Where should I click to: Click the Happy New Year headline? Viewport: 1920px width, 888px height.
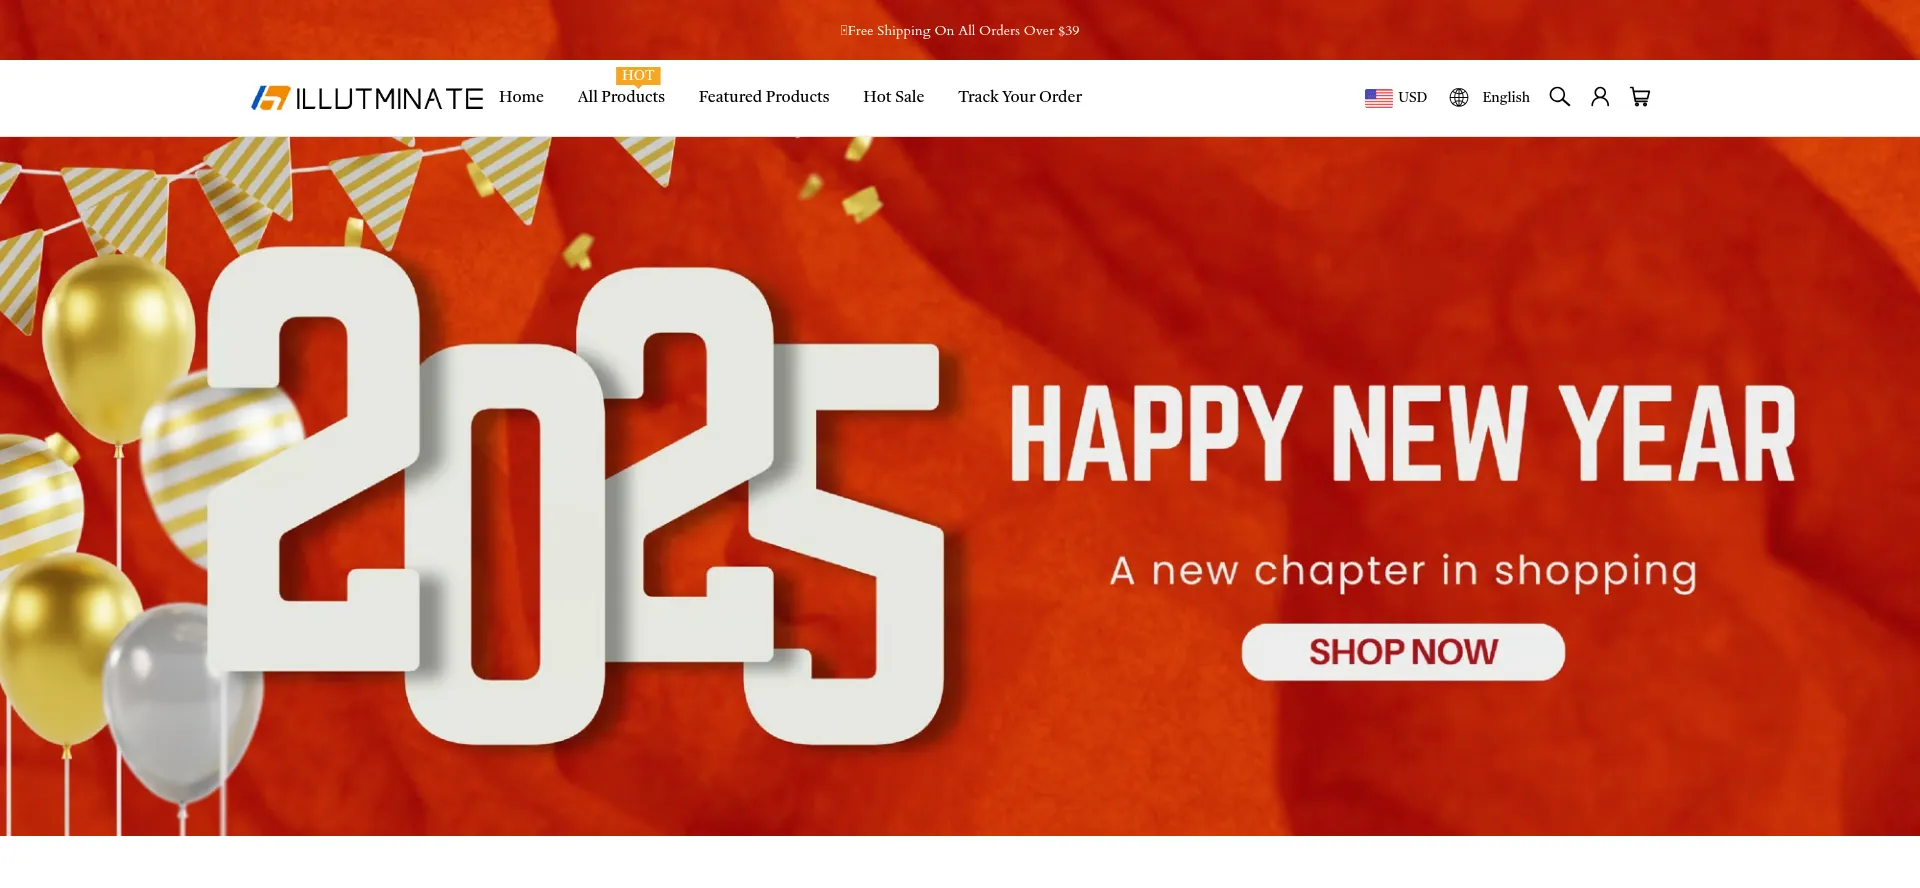coord(1403,434)
